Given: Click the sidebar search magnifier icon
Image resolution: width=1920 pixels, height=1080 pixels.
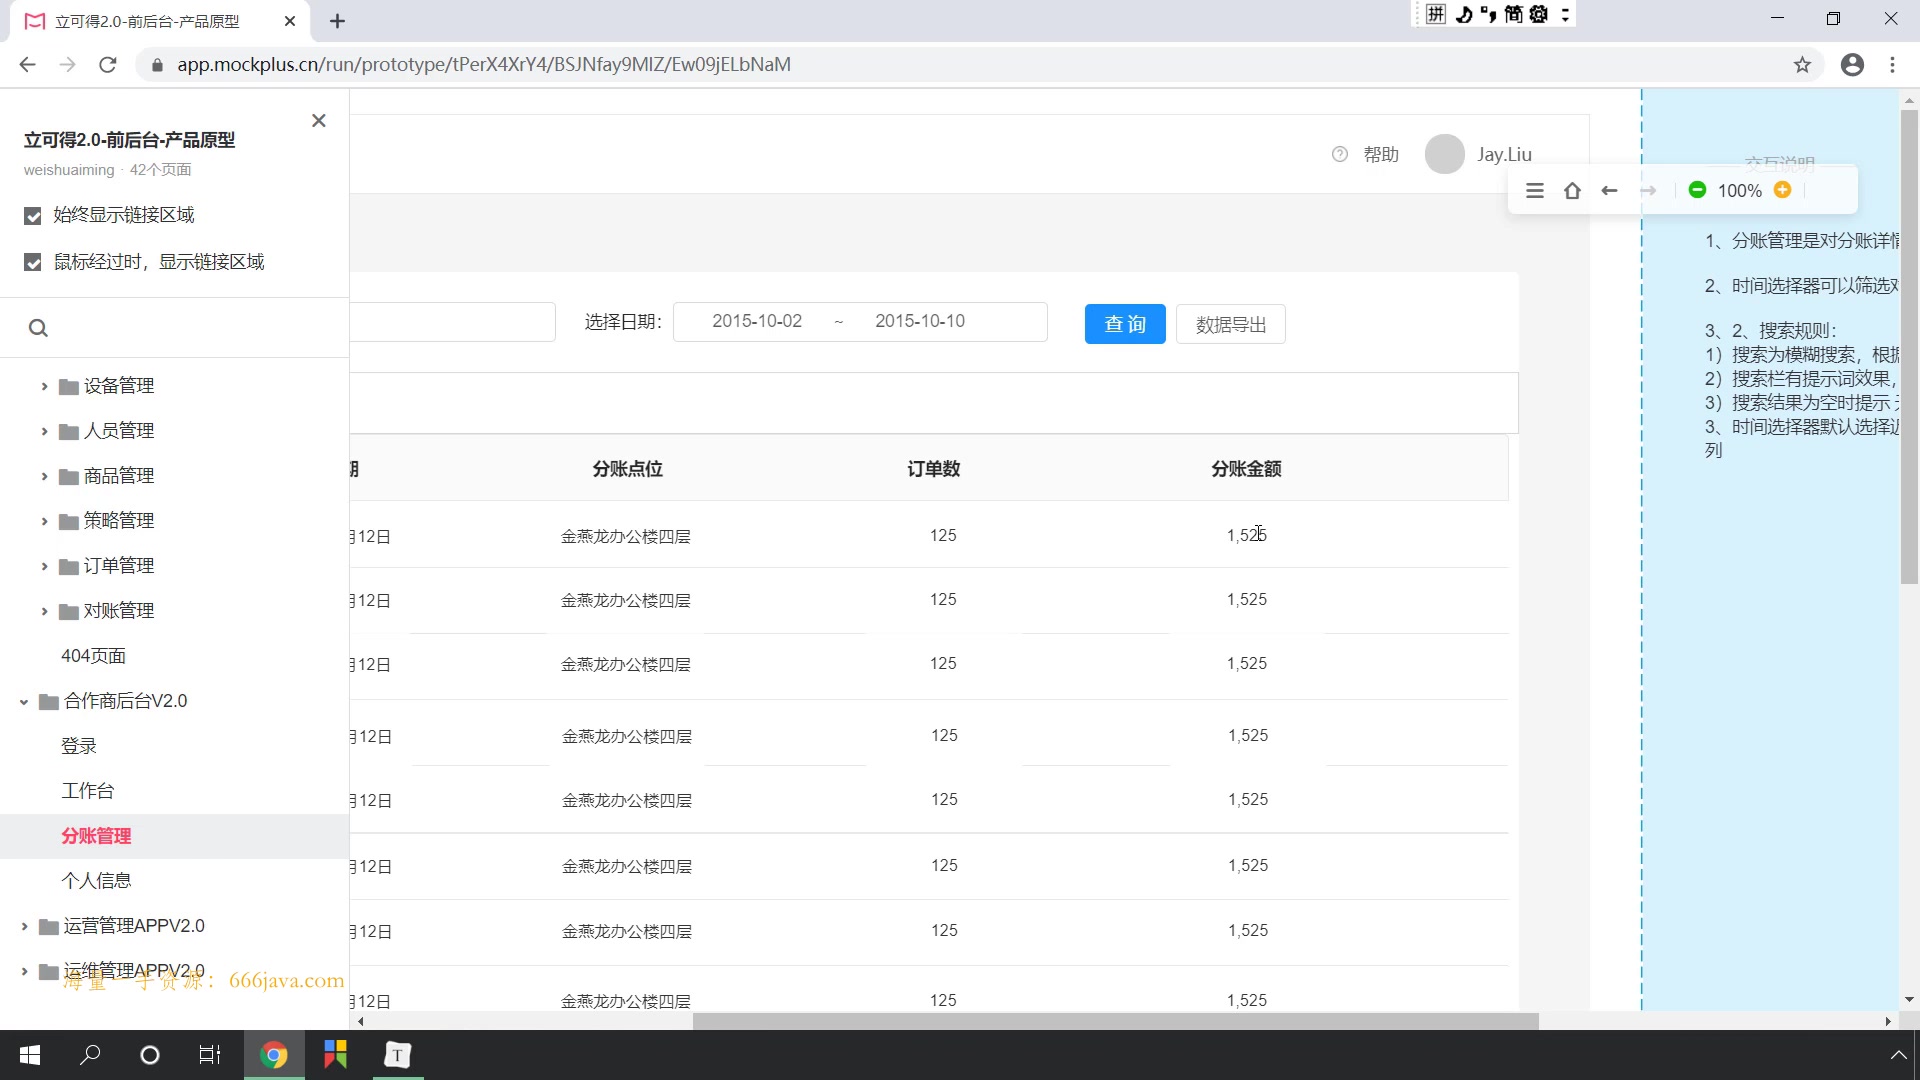Looking at the screenshot, I should [38, 328].
